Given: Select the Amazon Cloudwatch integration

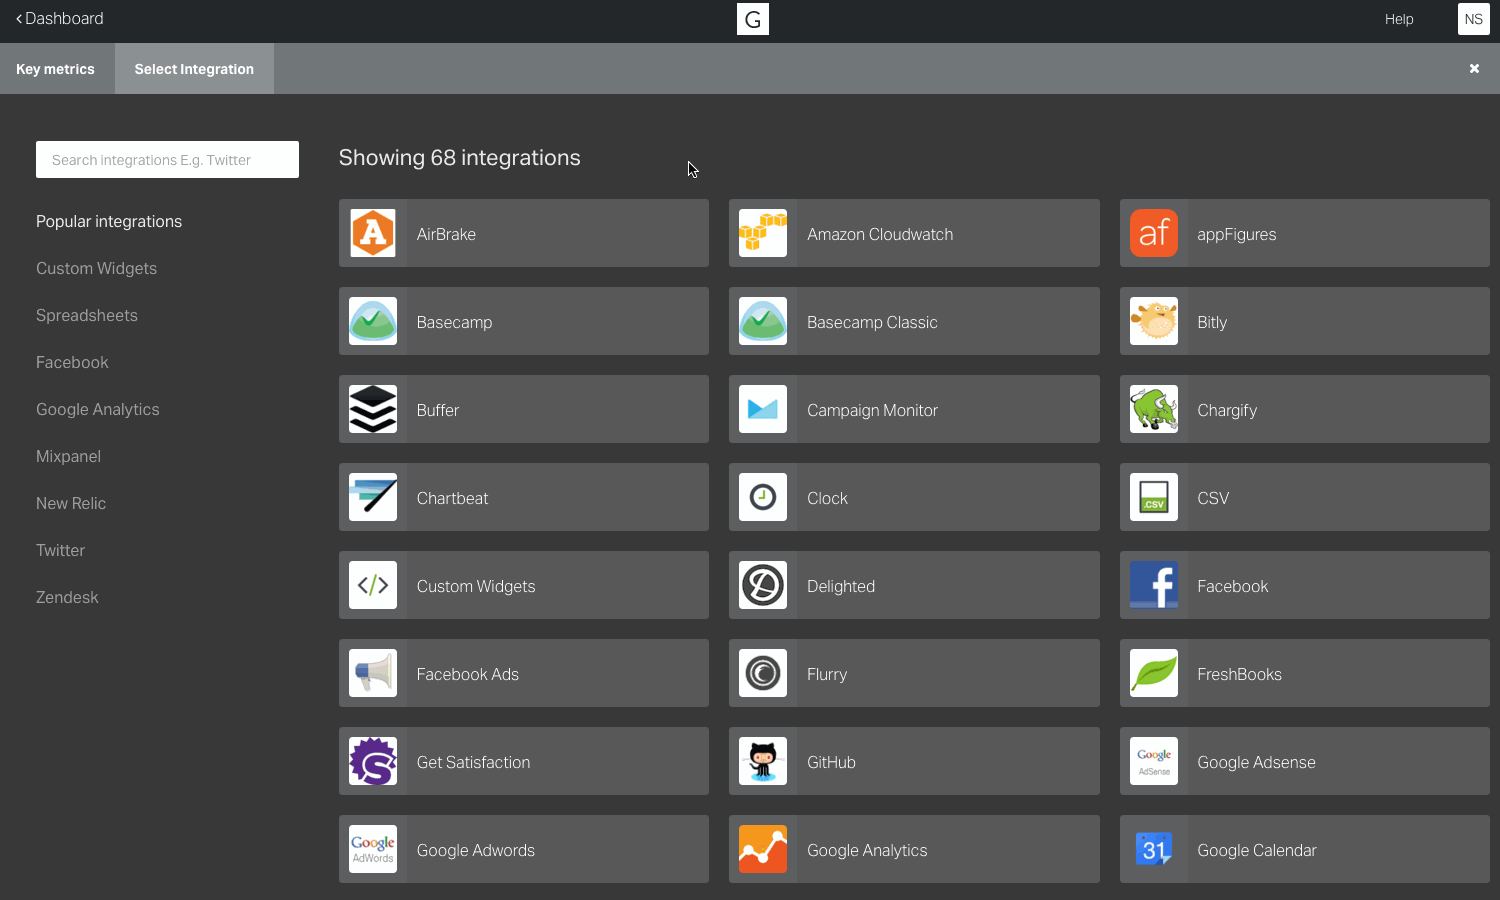Looking at the screenshot, I should [x=913, y=233].
